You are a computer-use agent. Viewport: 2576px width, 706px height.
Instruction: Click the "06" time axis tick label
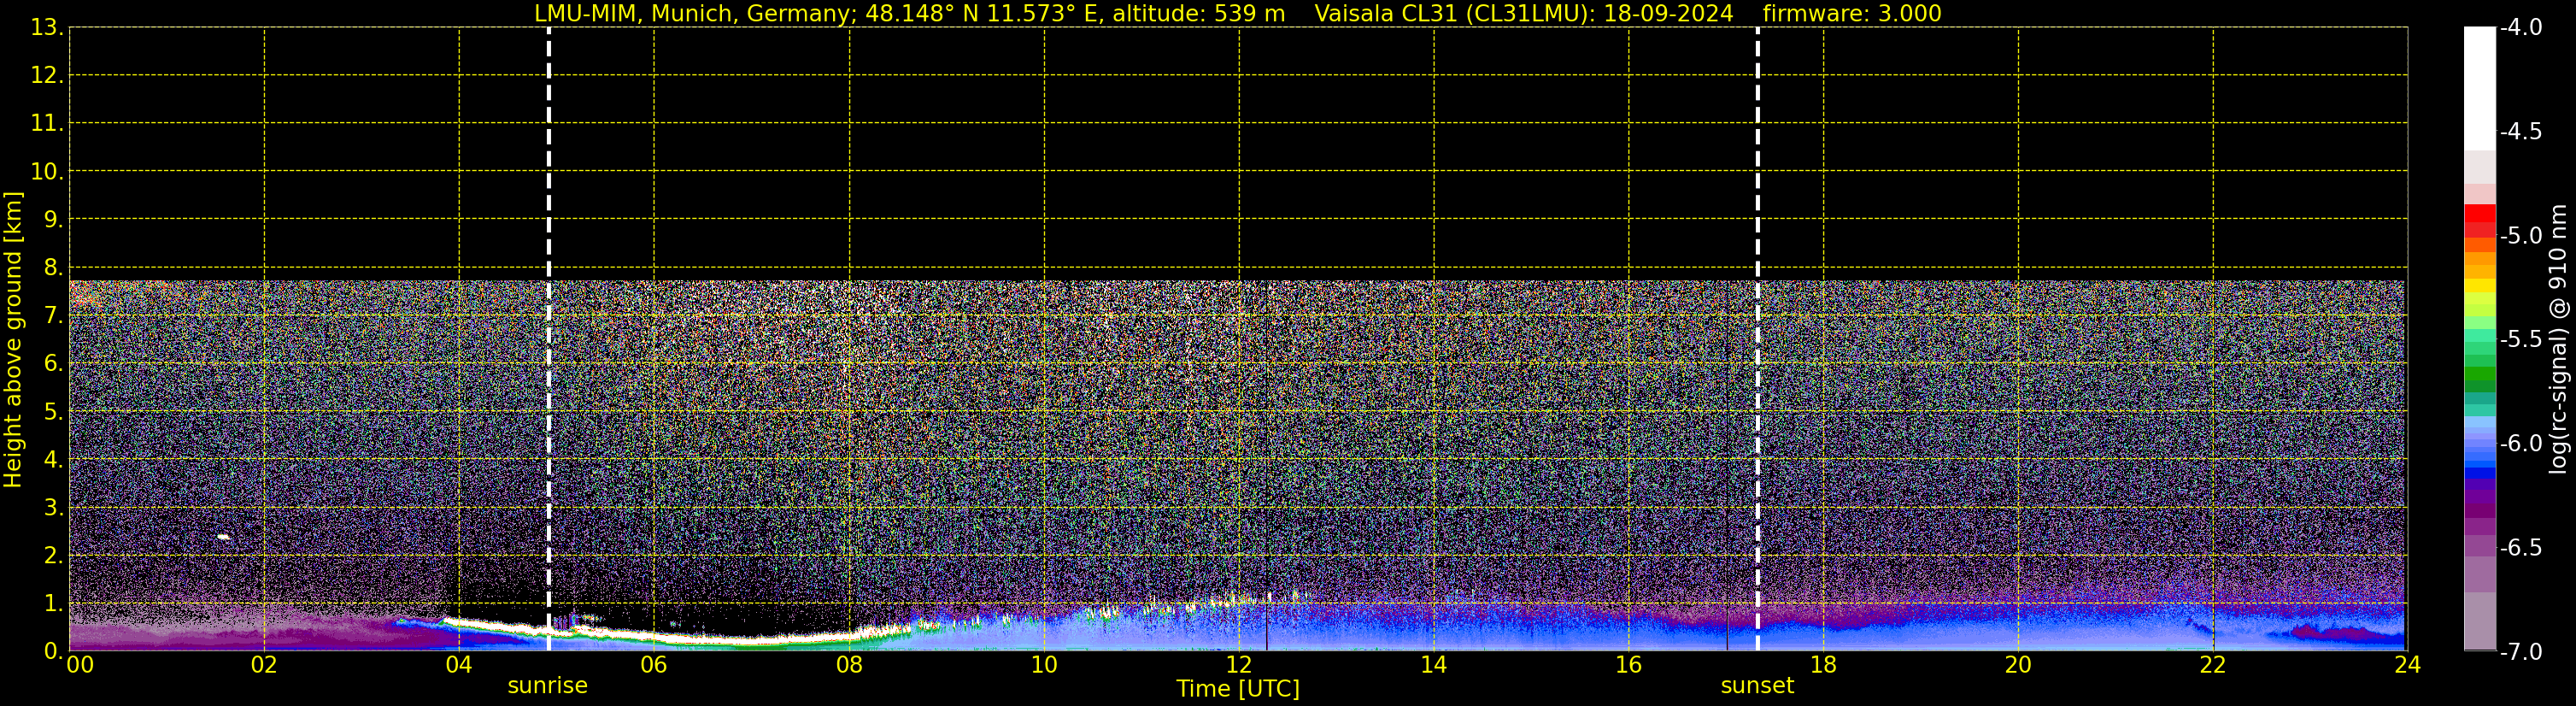point(654,665)
